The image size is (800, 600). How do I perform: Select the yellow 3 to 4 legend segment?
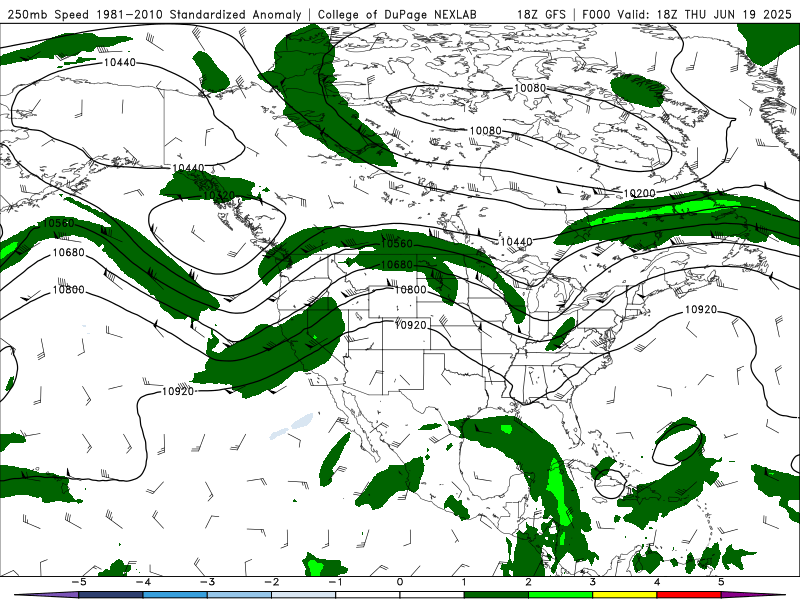click(x=624, y=595)
